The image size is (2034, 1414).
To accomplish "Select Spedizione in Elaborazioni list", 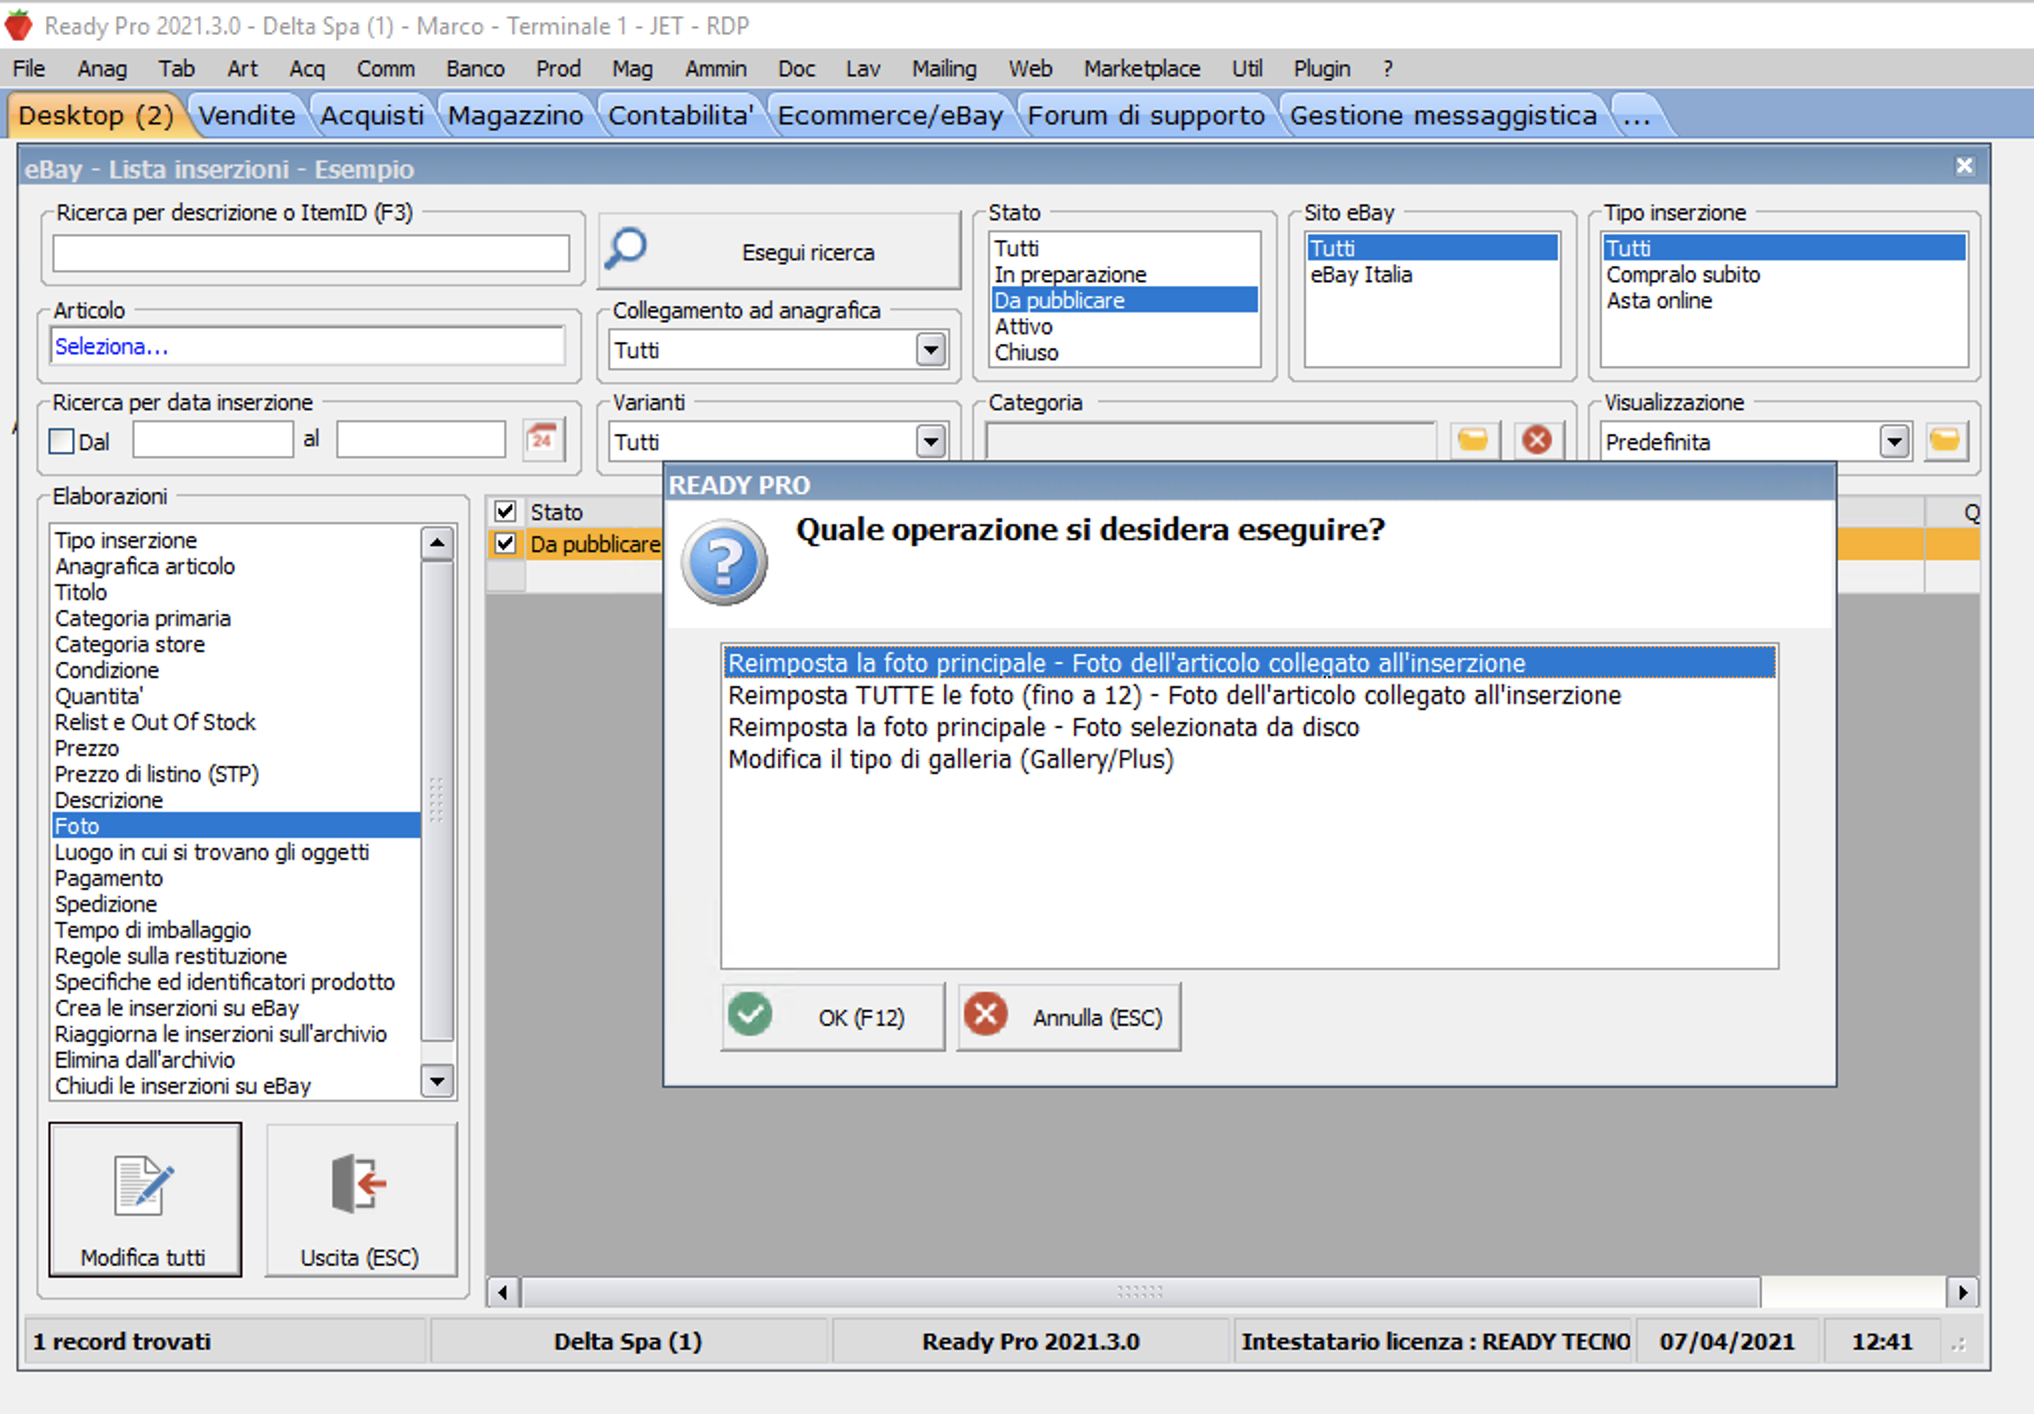I will (x=236, y=904).
